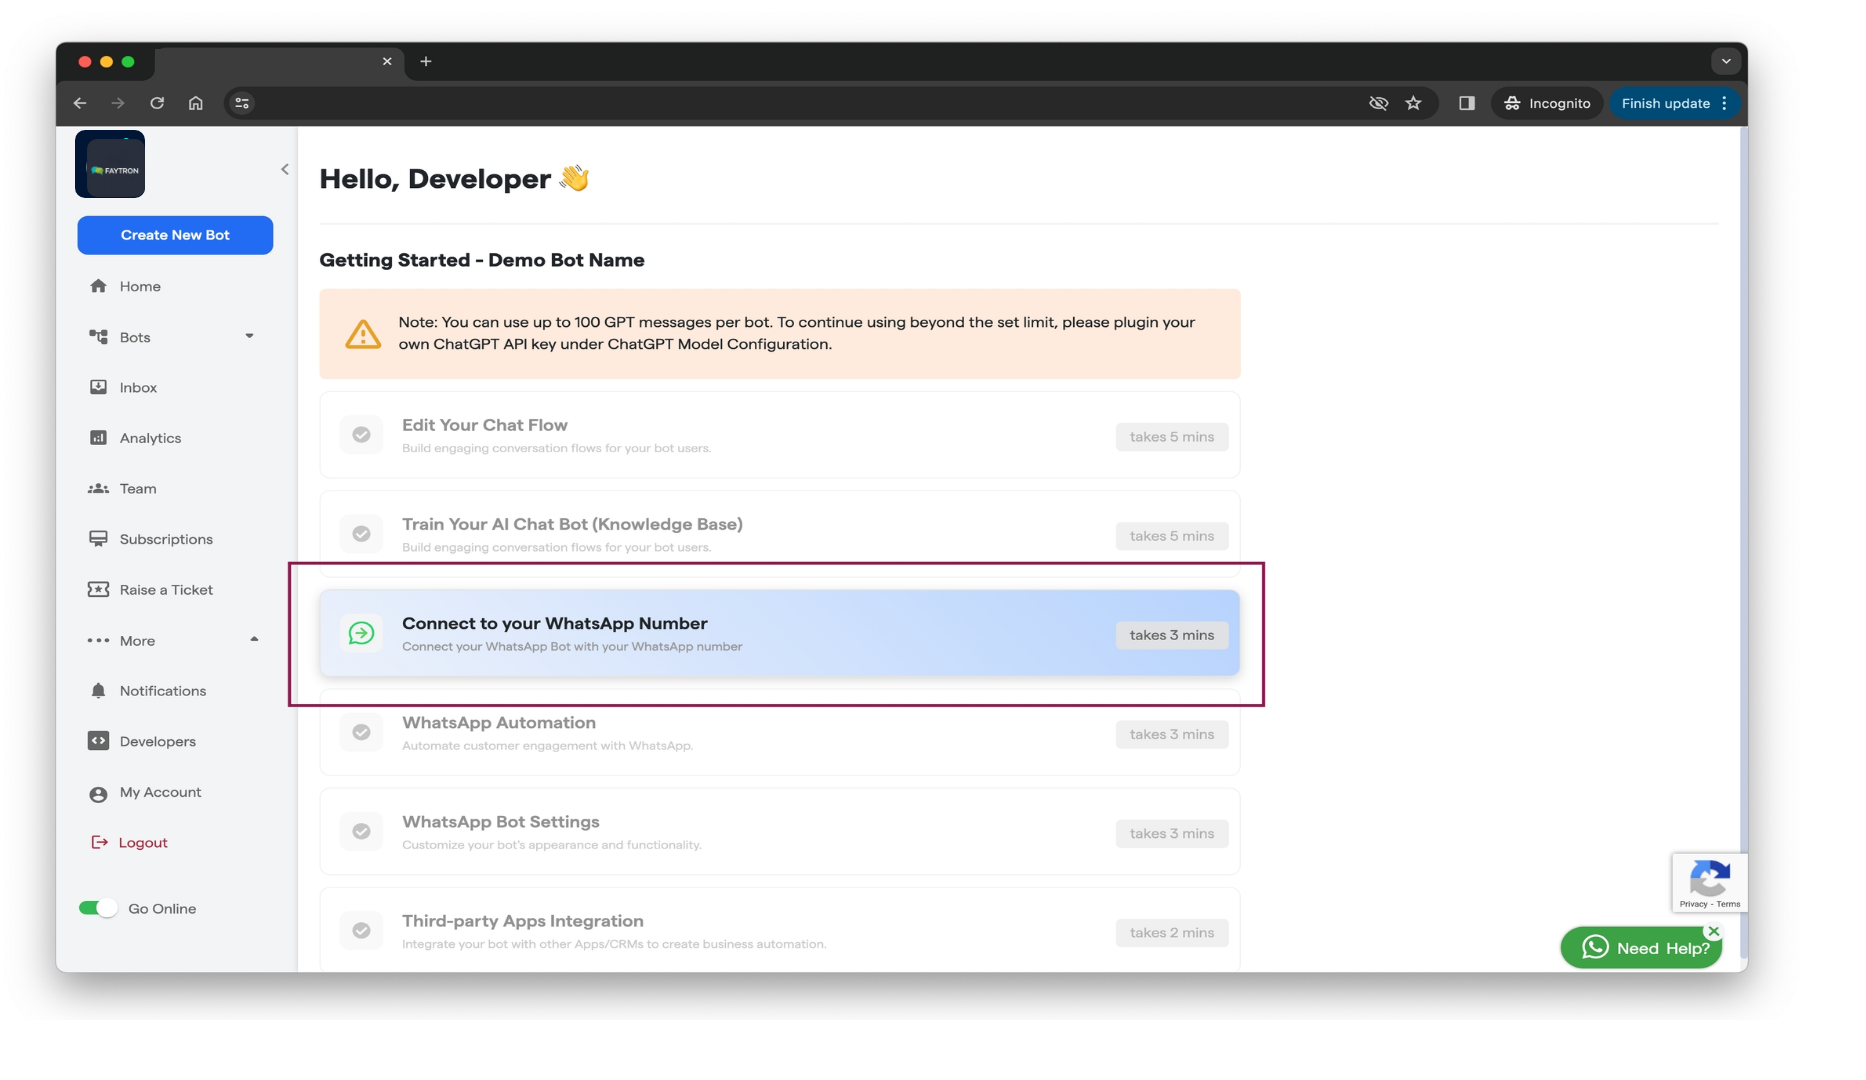Open Edit Your Chat Flow step
The height and width of the screenshot is (1080, 1866).
pos(780,435)
